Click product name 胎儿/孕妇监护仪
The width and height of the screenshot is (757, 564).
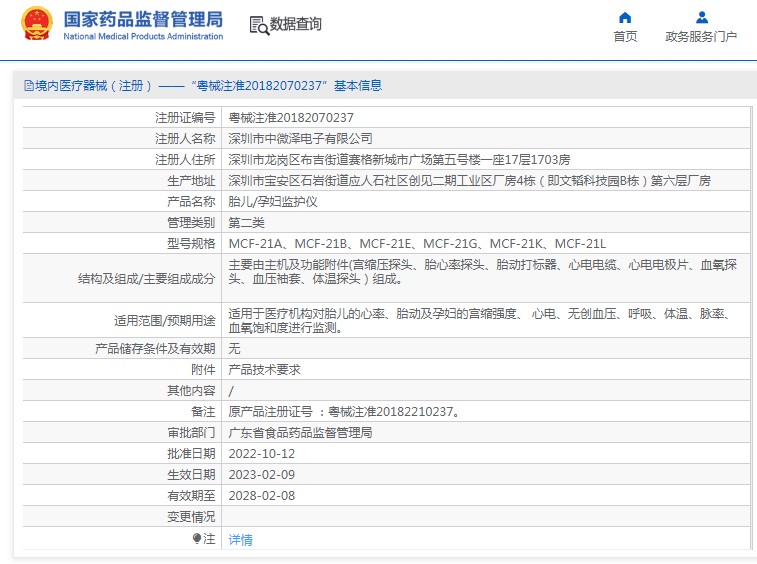coord(273,201)
